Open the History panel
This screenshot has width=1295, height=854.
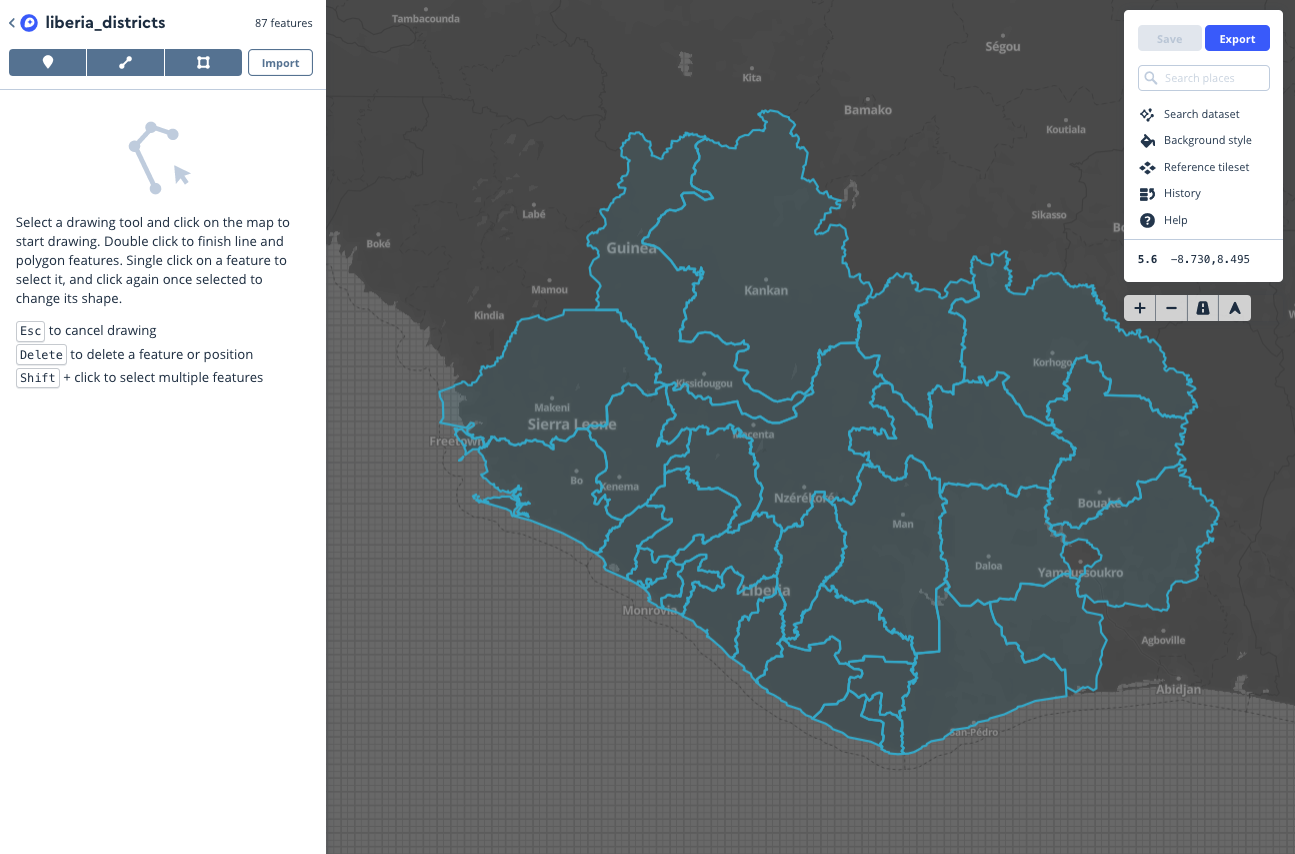tap(1182, 194)
